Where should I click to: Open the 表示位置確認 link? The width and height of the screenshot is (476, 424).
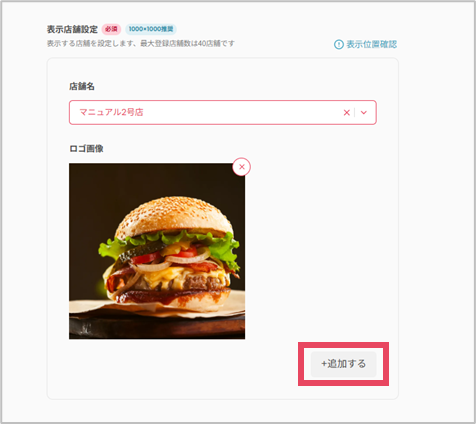(372, 44)
